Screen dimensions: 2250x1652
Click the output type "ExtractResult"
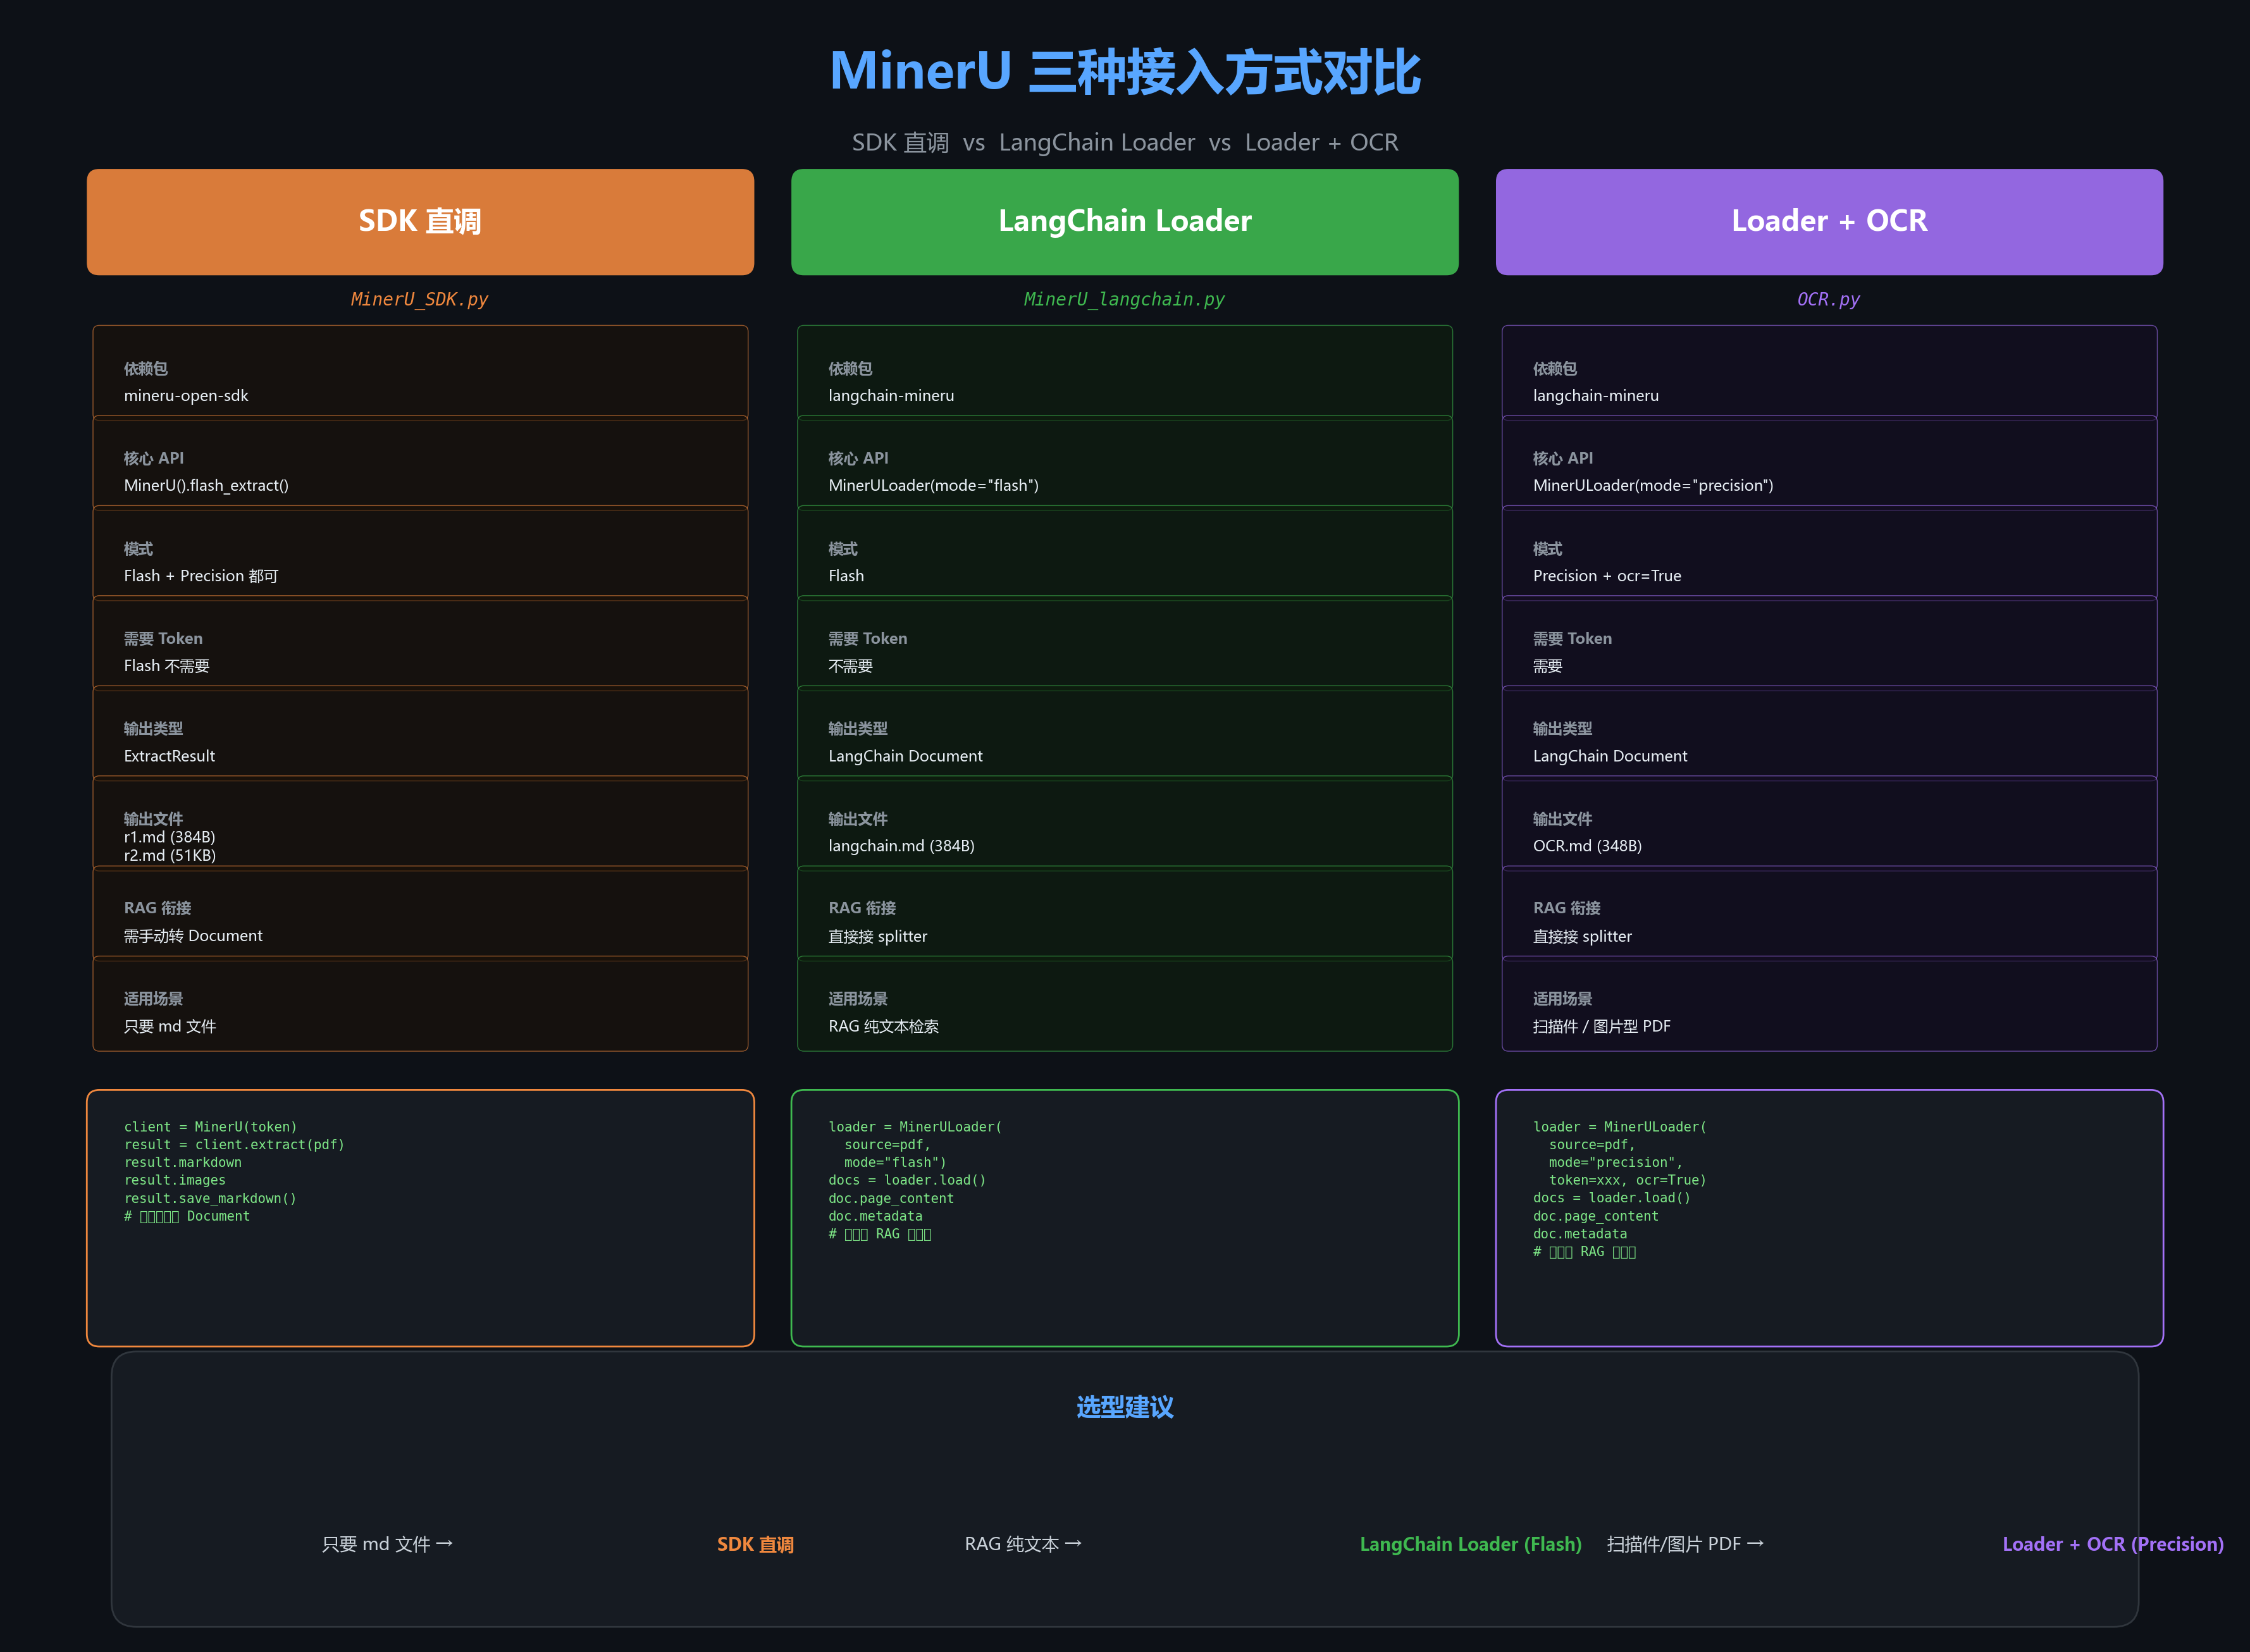click(170, 756)
